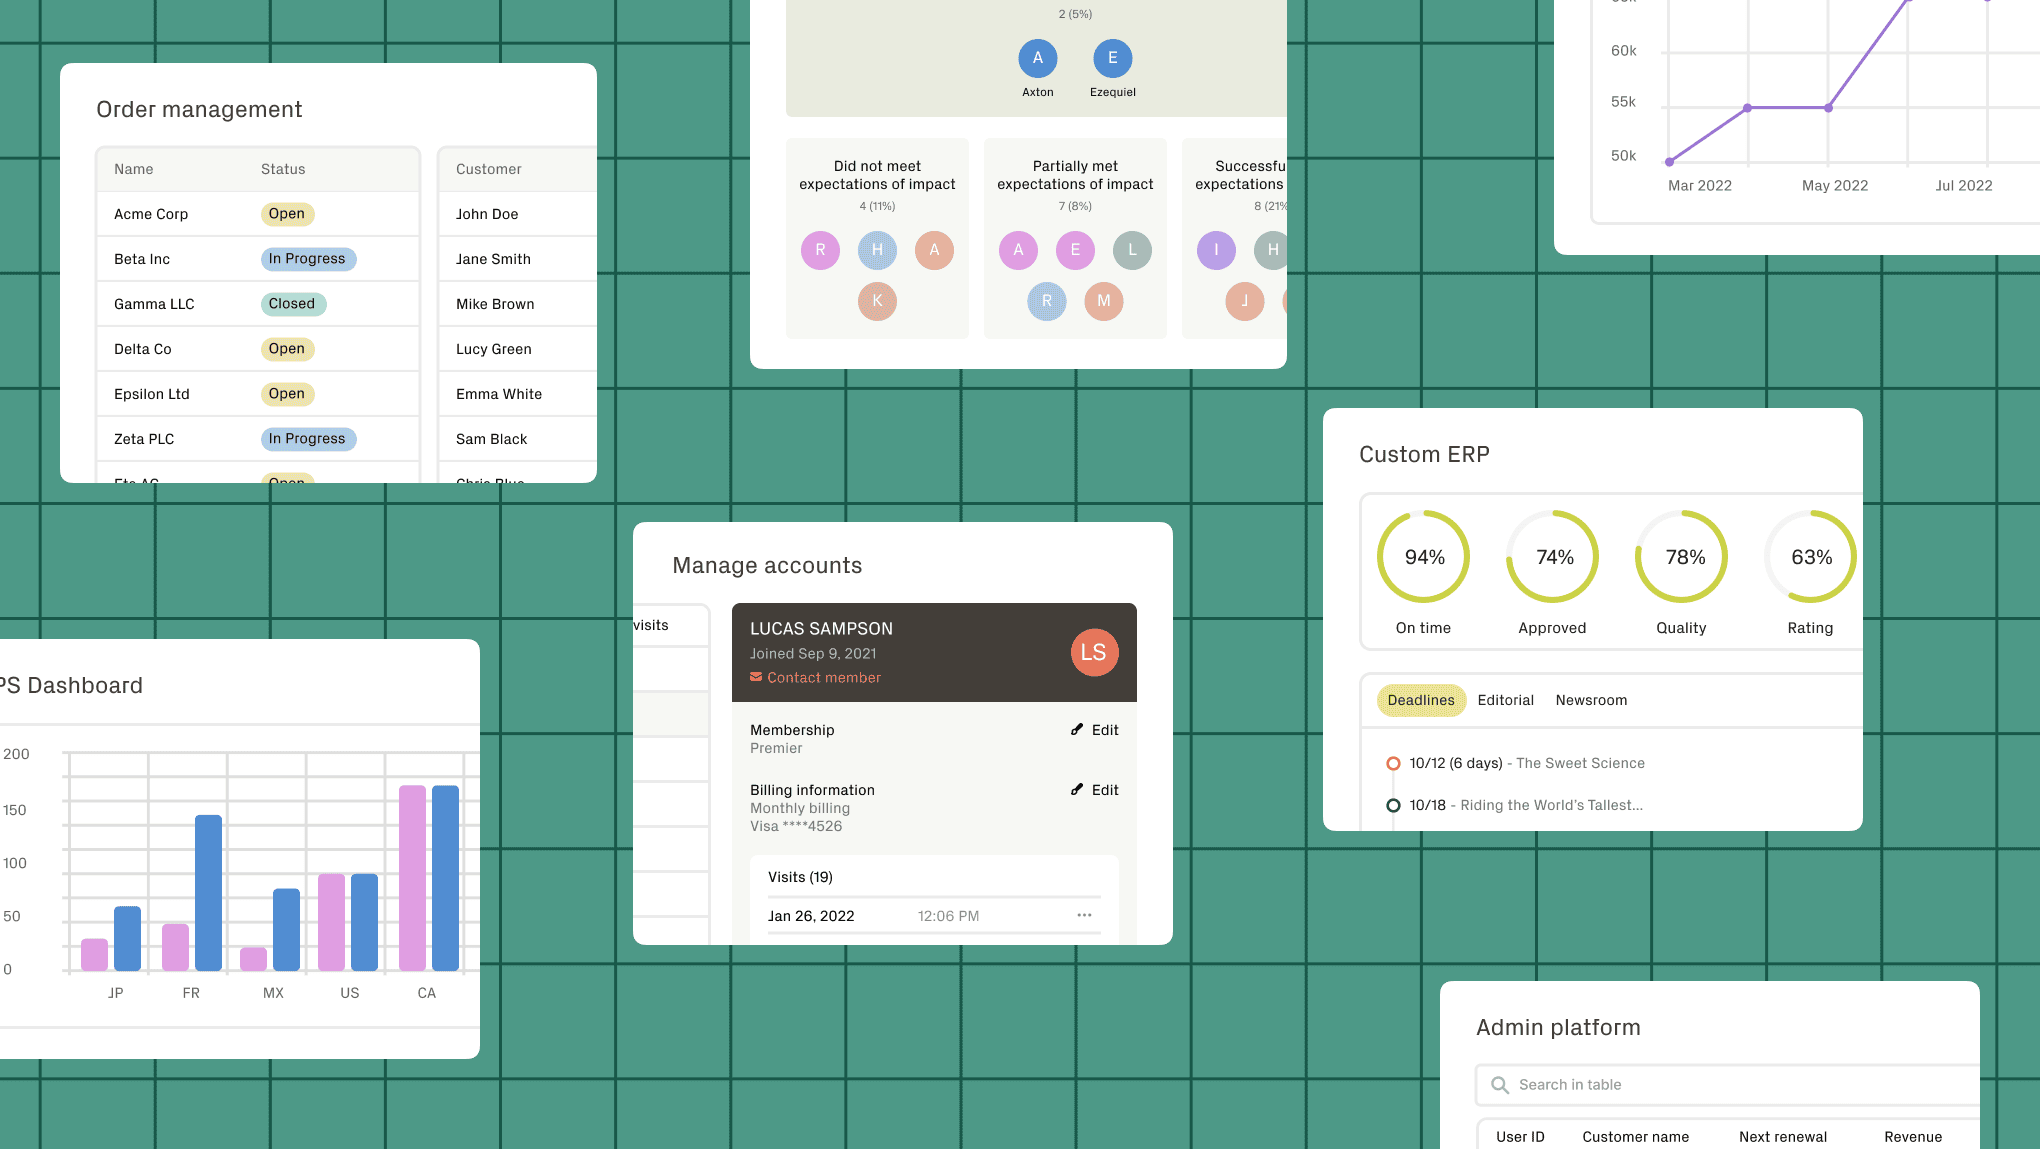The width and height of the screenshot is (2040, 1149).
Task: Click the pencil icon next to Membership Edit
Action: click(1077, 730)
